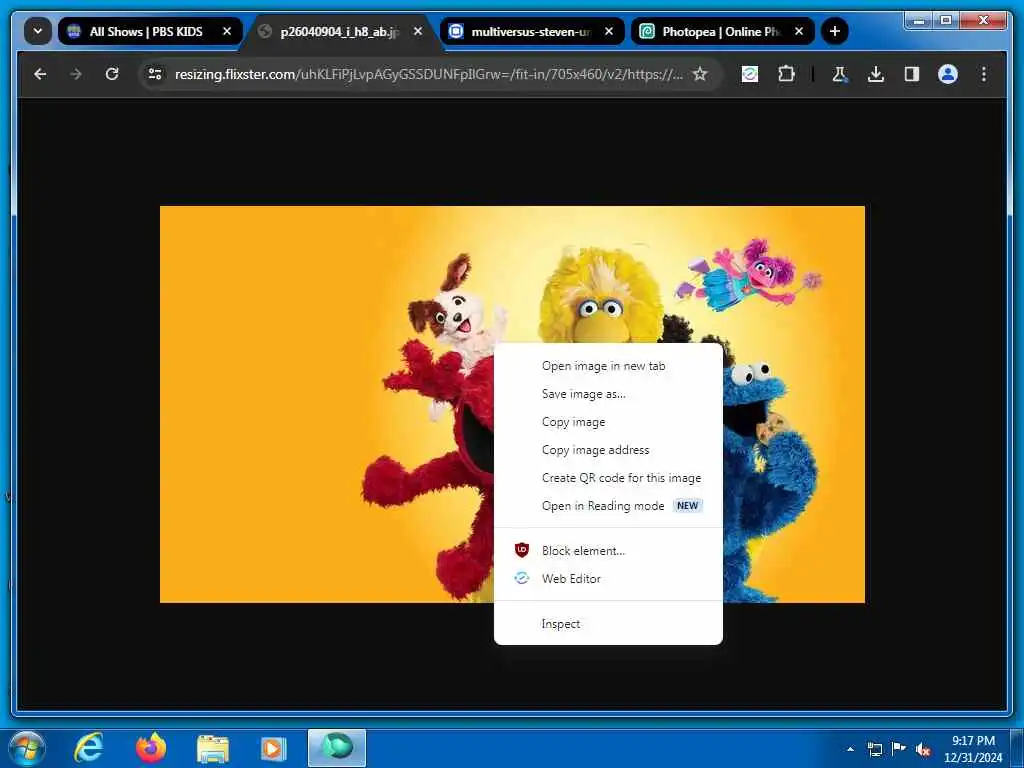Show the Downloads panel

coord(876,74)
